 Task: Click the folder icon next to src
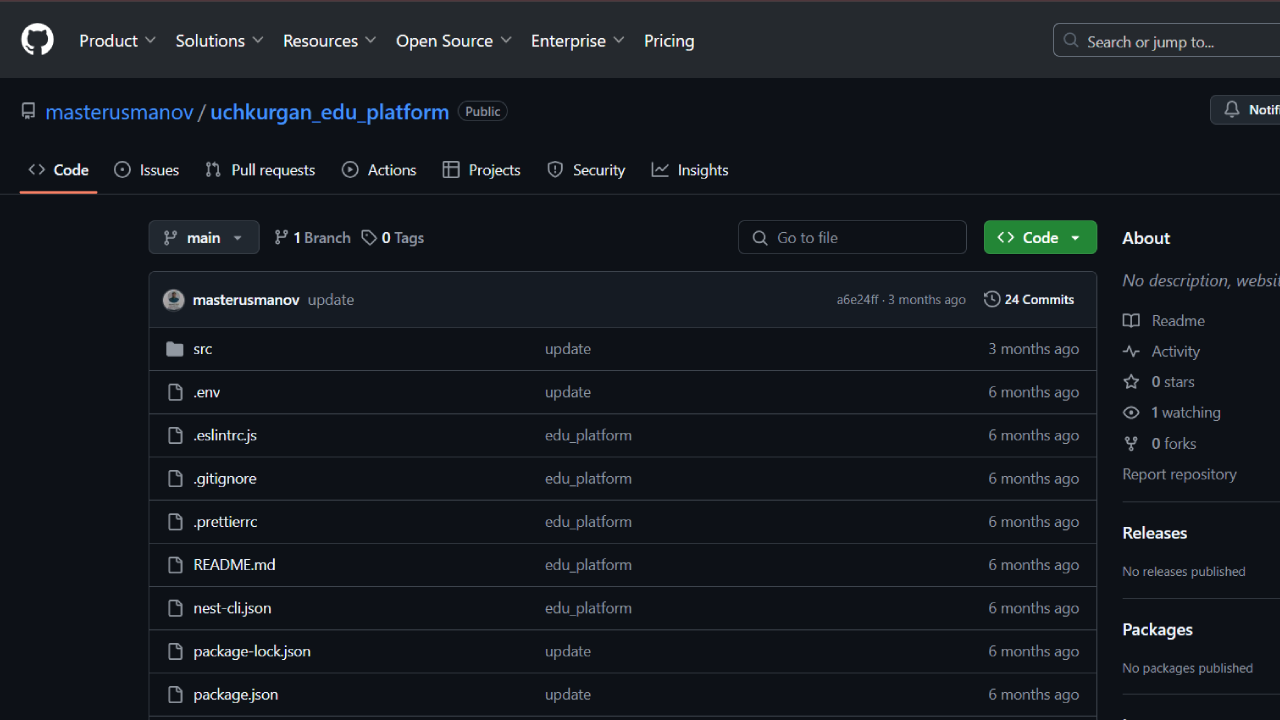point(175,349)
